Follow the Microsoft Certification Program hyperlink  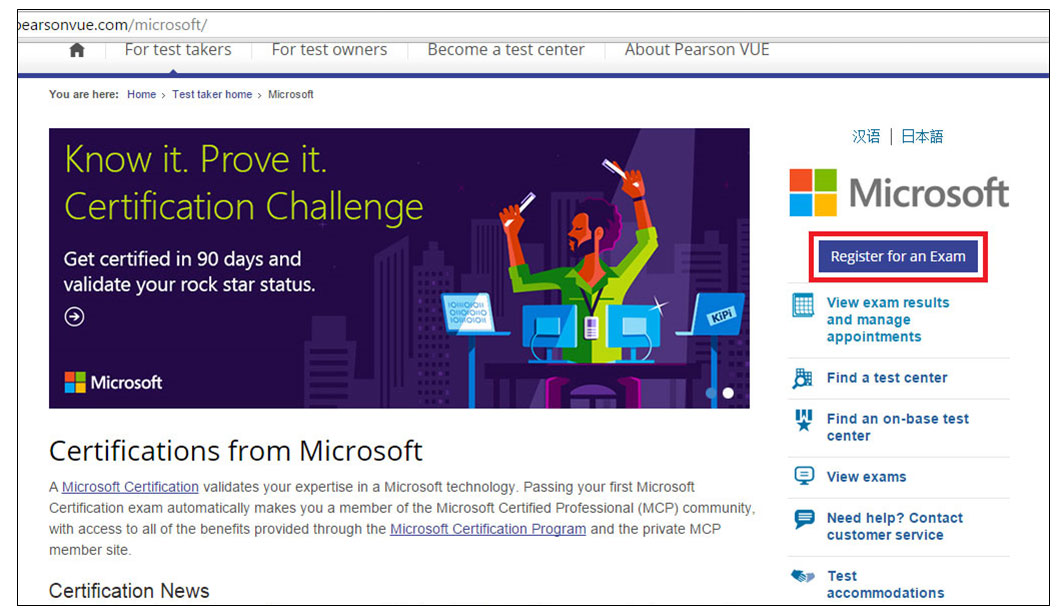pos(488,529)
